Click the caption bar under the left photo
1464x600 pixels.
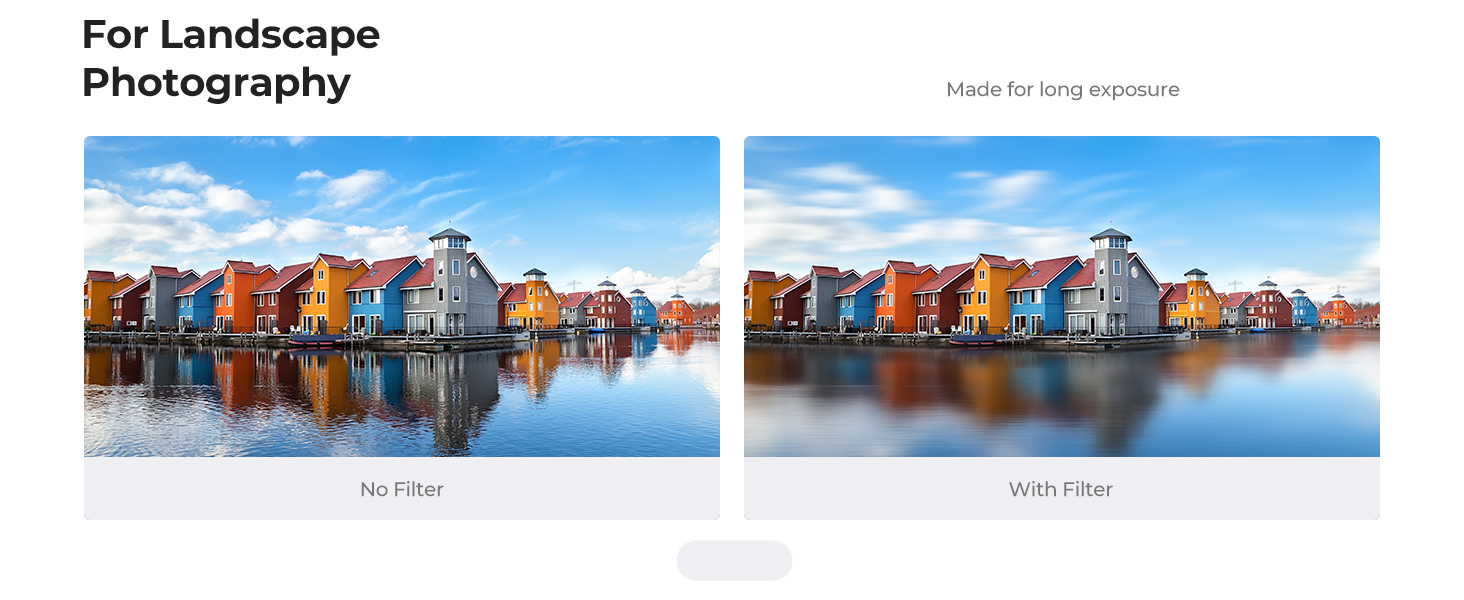402,488
